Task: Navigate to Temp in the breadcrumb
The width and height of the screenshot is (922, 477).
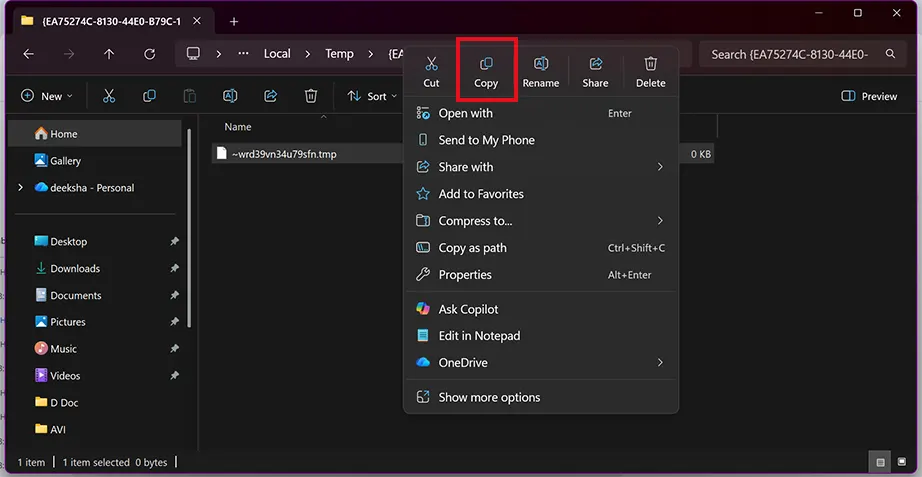Action: (x=339, y=54)
